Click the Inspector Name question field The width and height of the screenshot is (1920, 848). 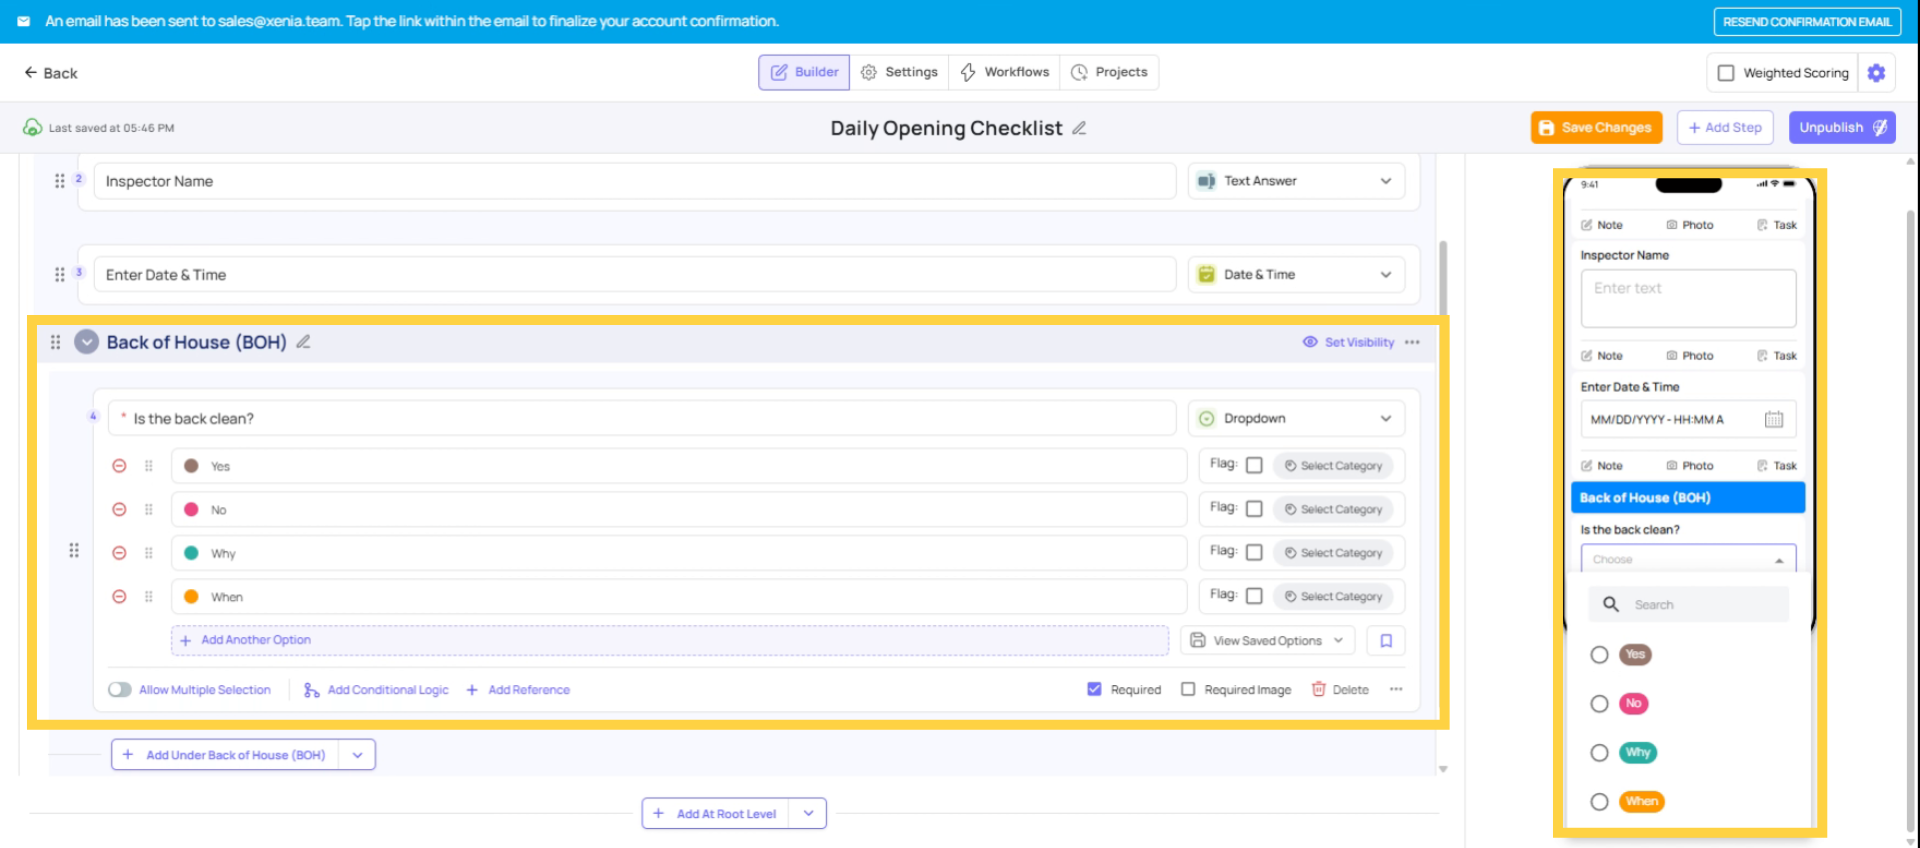click(x=634, y=181)
